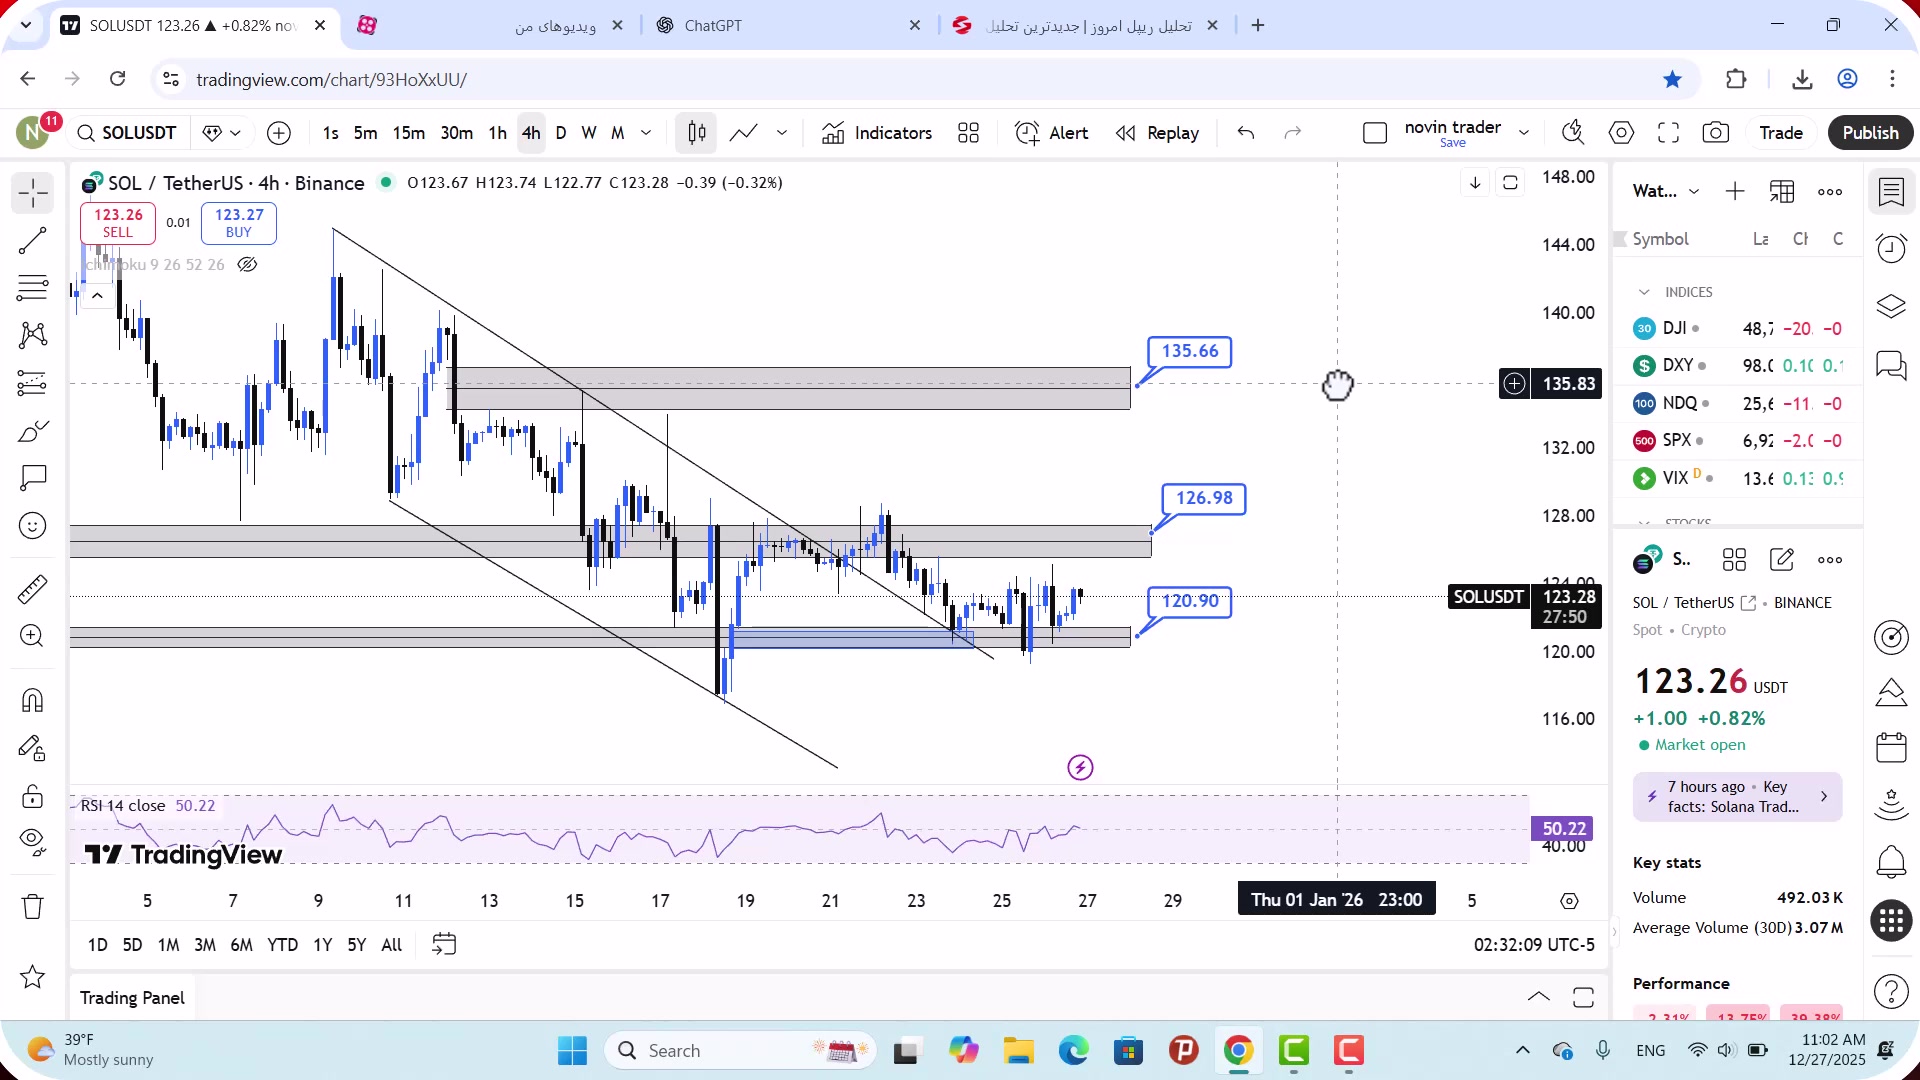Open candlestick chart type selector

tap(697, 133)
